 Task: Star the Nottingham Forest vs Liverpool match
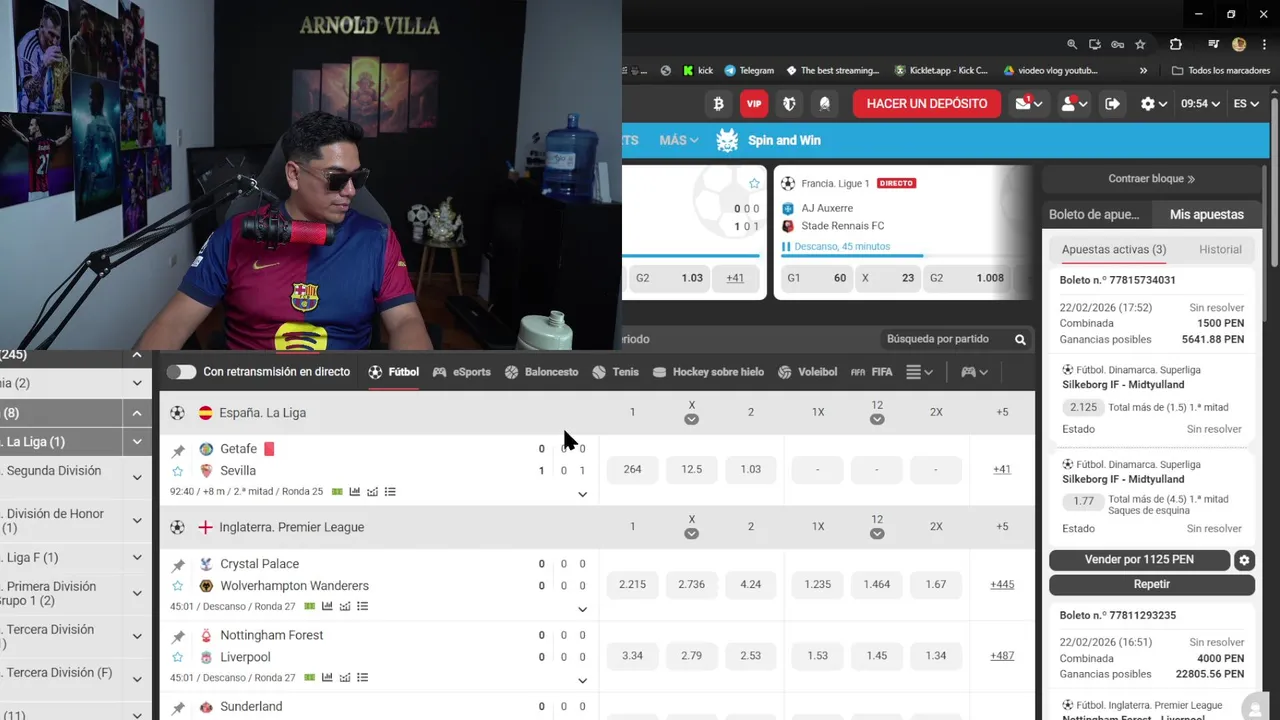pyautogui.click(x=178, y=657)
